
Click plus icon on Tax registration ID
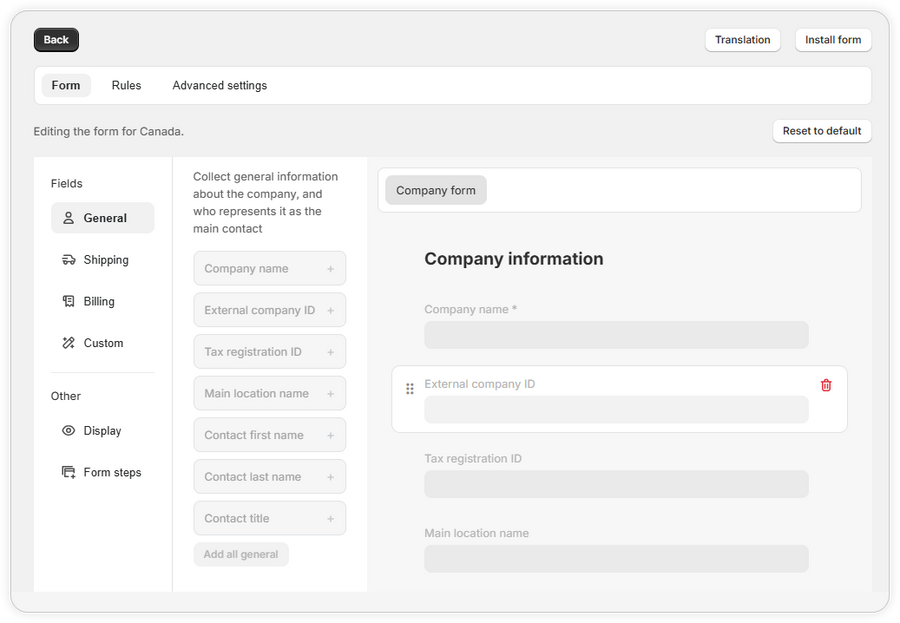click(x=331, y=352)
